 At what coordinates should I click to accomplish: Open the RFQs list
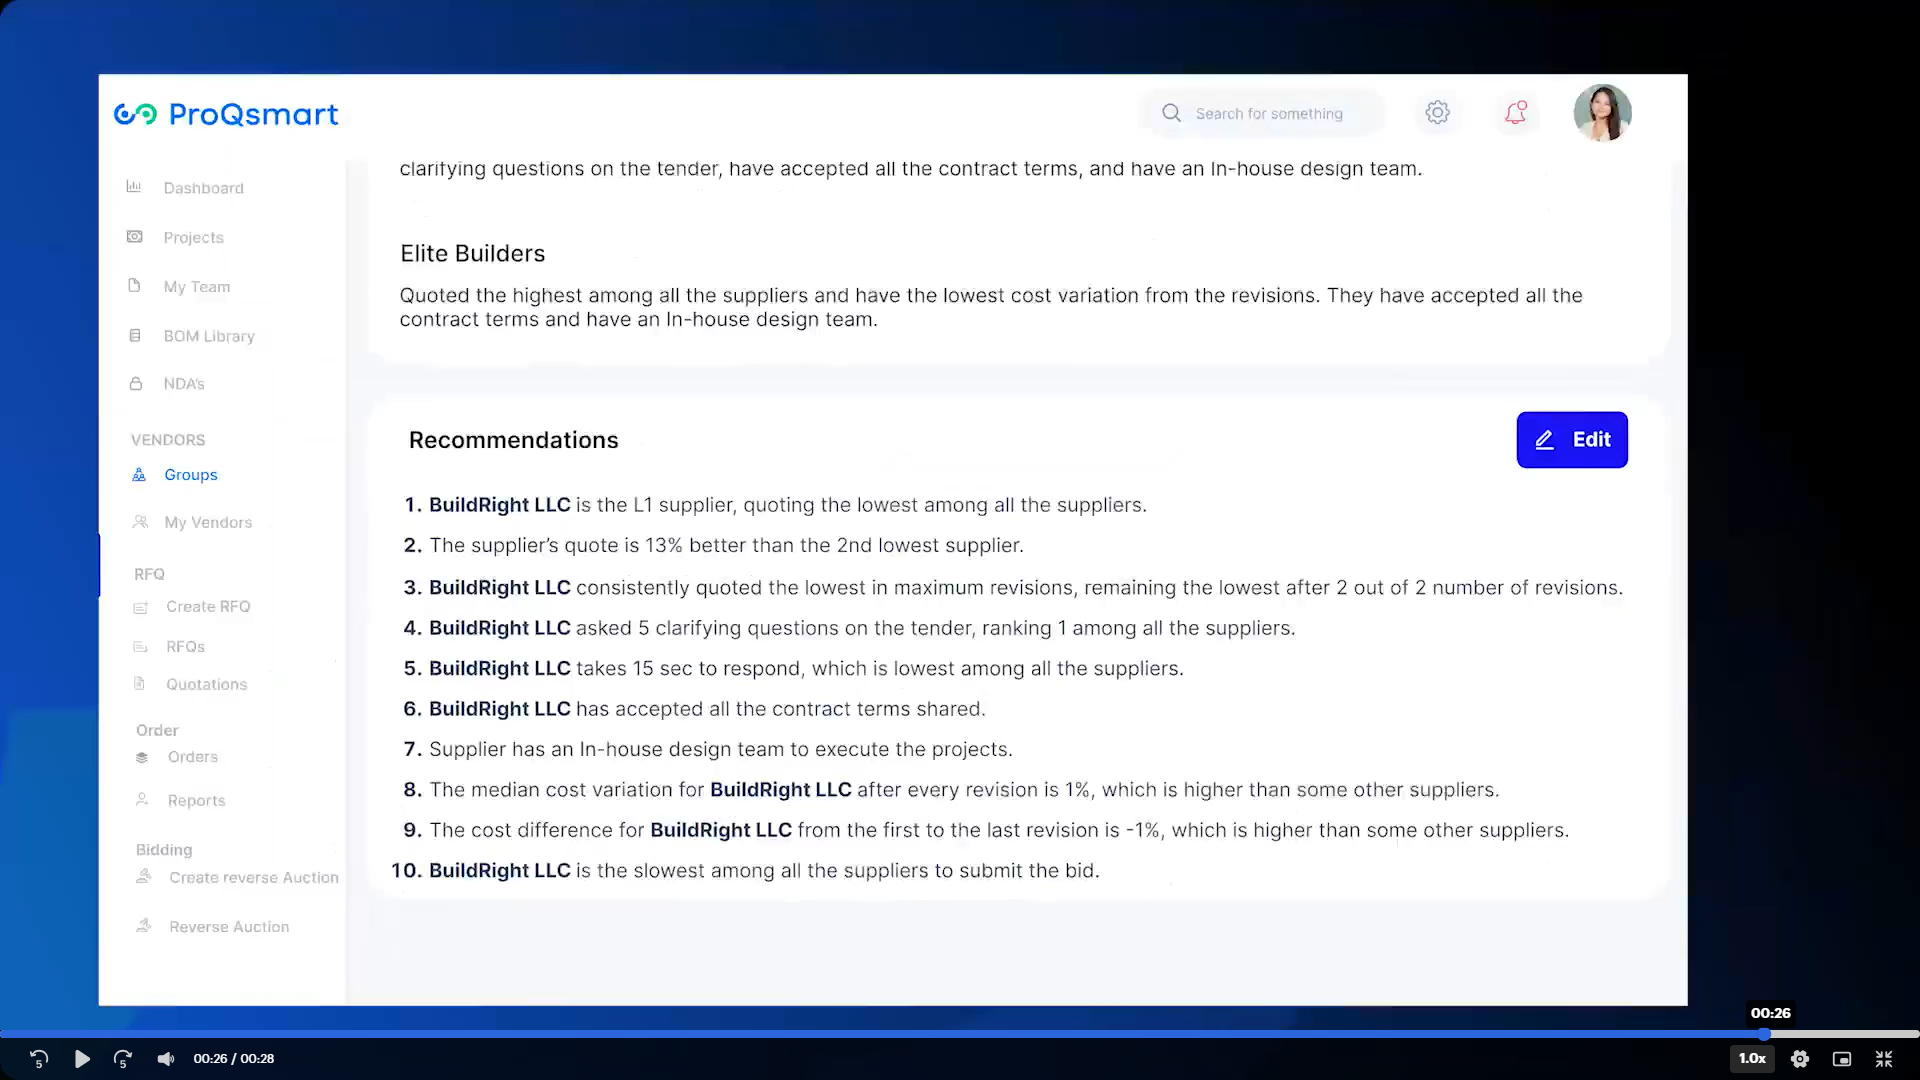(x=185, y=647)
